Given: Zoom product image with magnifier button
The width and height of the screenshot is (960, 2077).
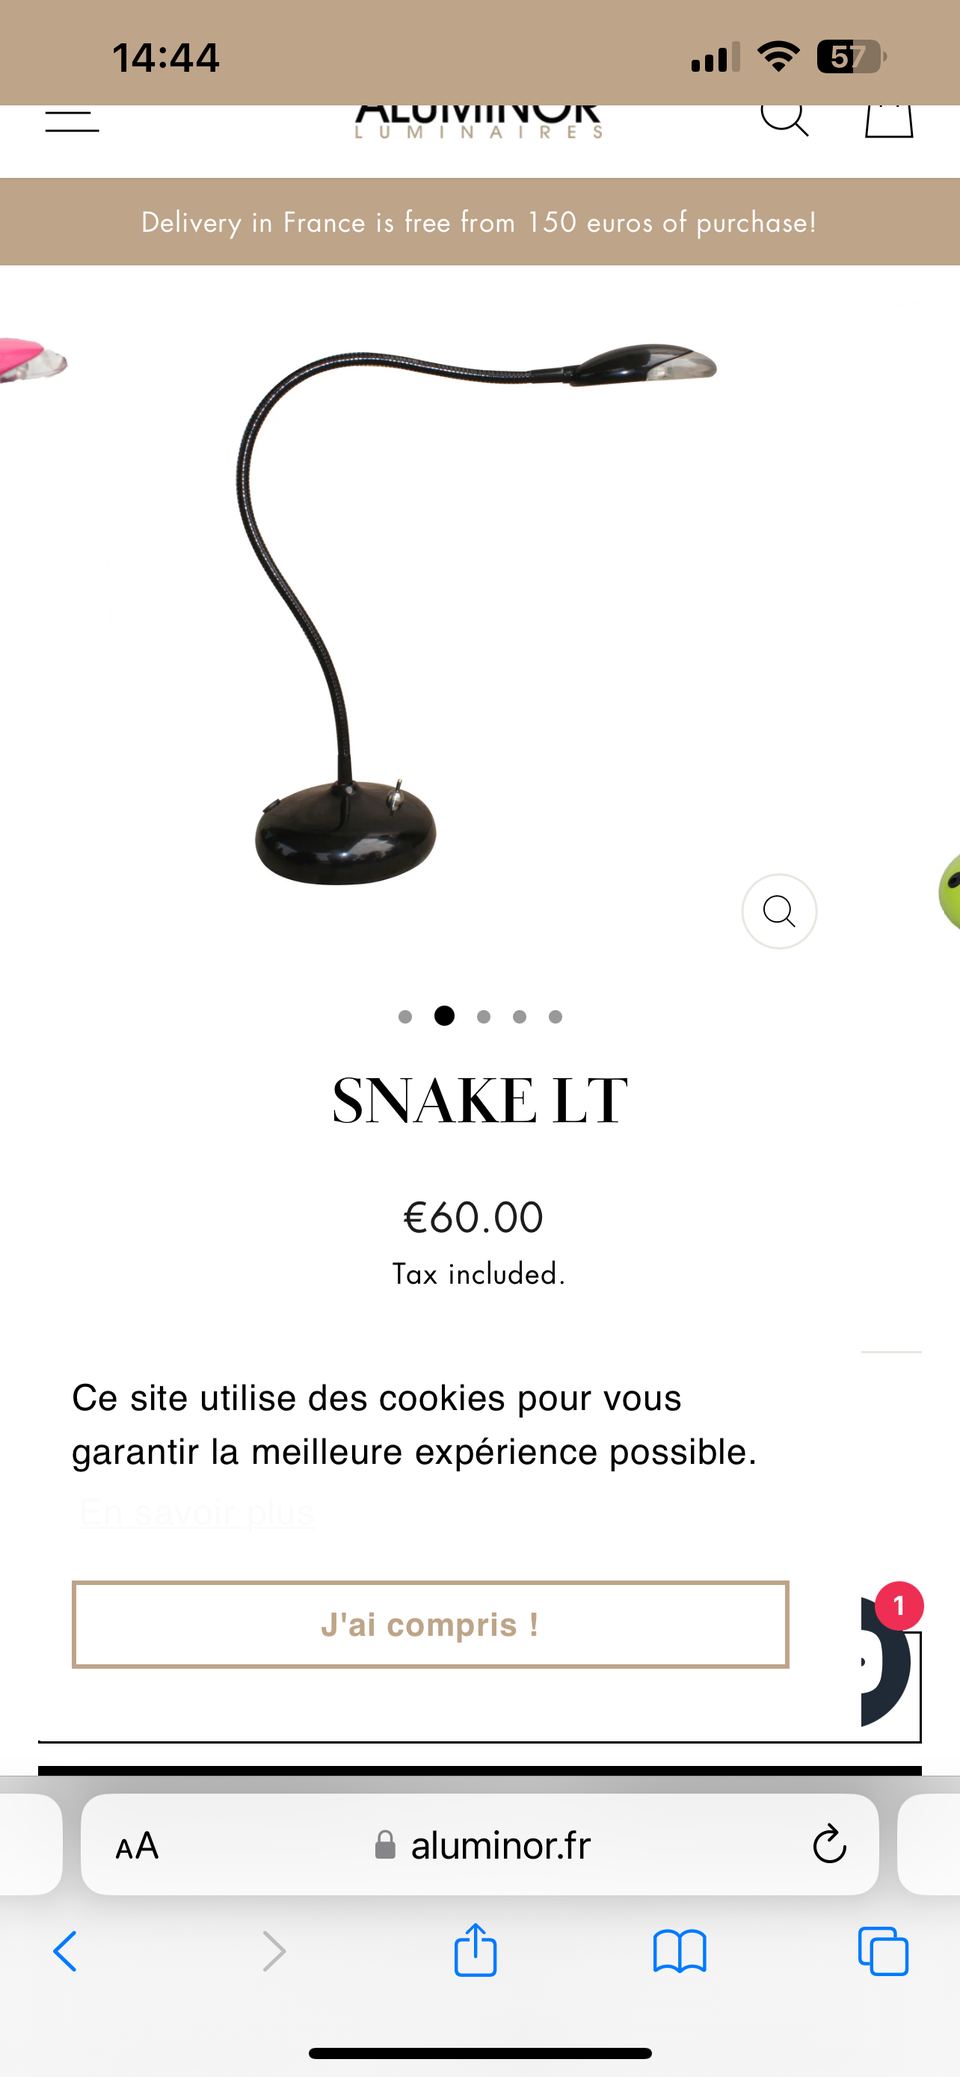Looking at the screenshot, I should pyautogui.click(x=779, y=911).
